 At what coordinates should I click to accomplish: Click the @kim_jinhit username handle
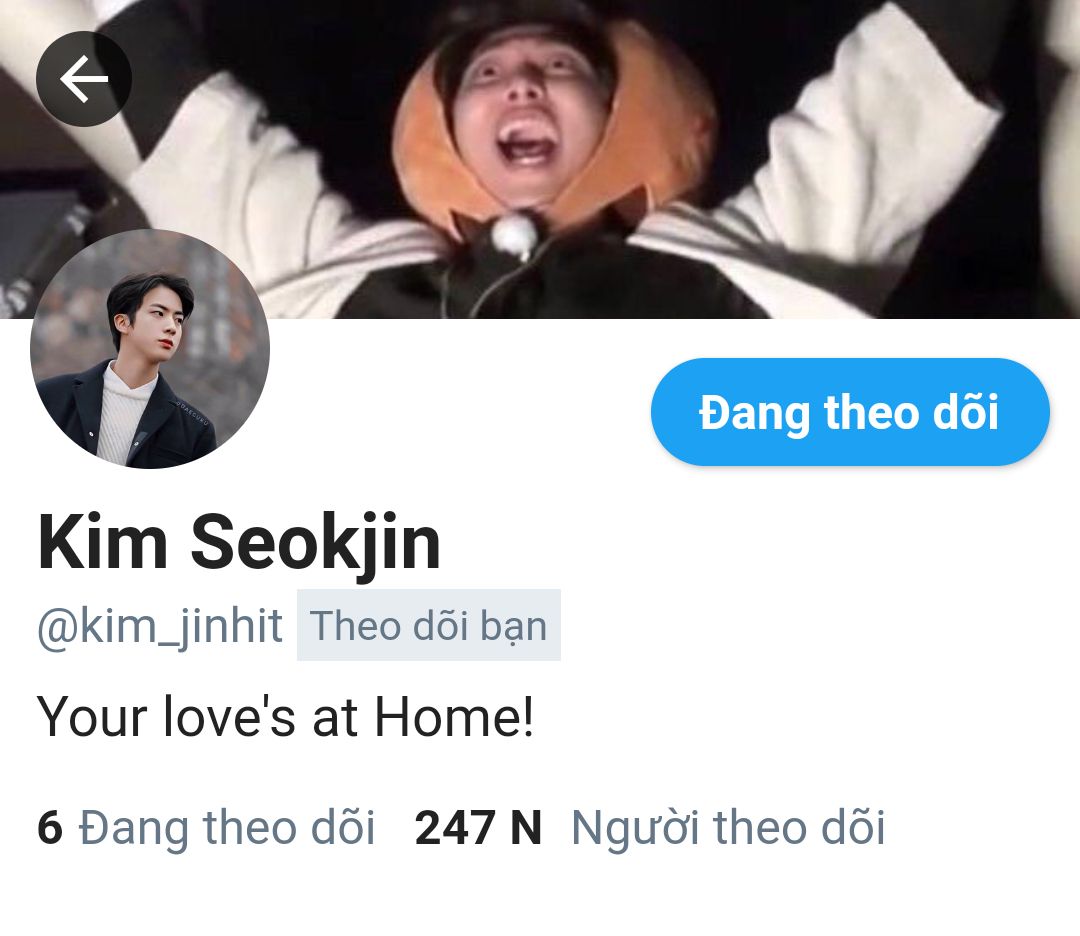160,625
